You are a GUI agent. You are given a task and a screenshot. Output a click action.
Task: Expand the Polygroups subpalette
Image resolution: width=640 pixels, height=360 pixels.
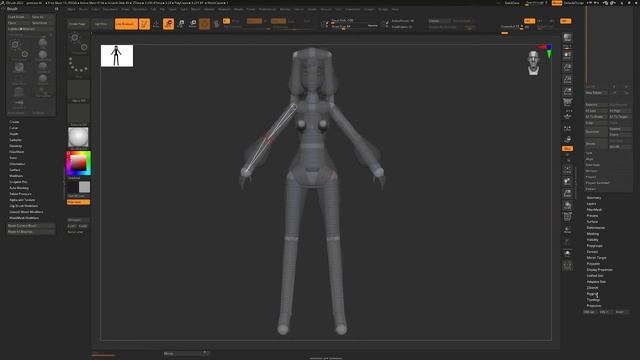pyautogui.click(x=595, y=246)
